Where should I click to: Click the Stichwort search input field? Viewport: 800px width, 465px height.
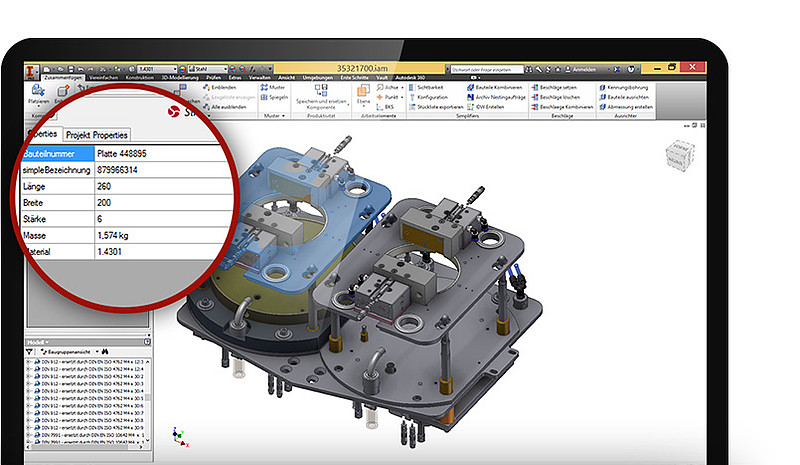pyautogui.click(x=487, y=69)
